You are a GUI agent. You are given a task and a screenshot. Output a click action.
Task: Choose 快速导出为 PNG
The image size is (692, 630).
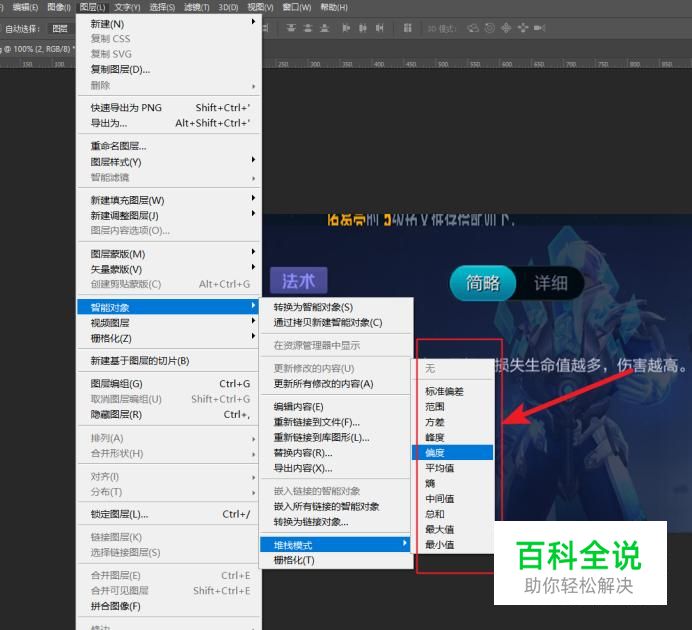168,108
